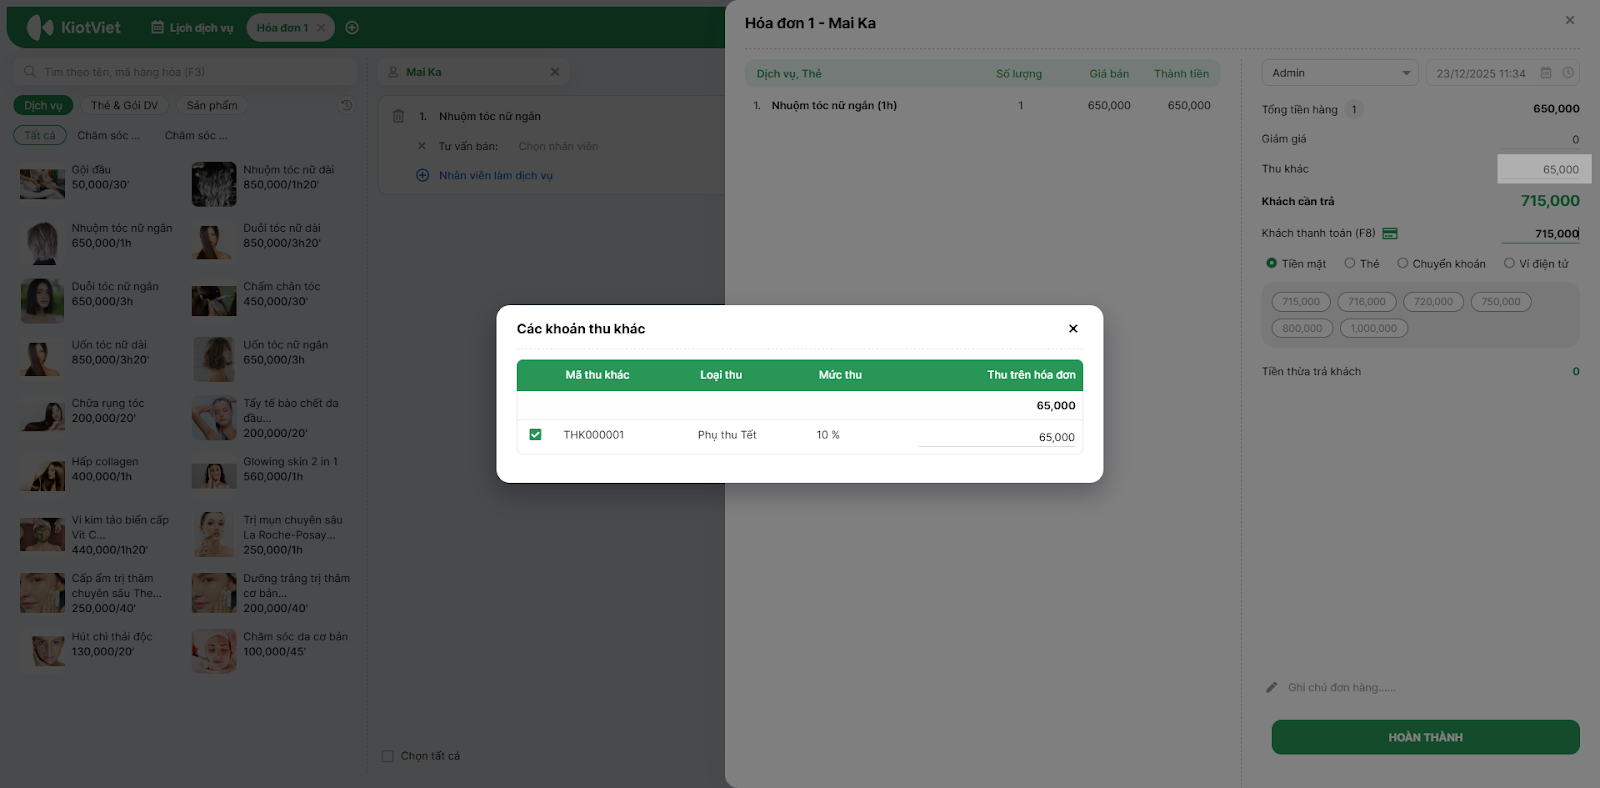Click the payment card icon beside Khách thanh toán

tap(1390, 233)
